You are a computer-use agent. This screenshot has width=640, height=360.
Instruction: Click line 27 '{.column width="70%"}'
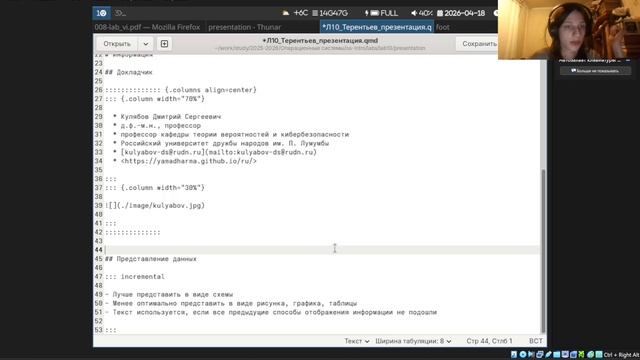[x=155, y=99]
